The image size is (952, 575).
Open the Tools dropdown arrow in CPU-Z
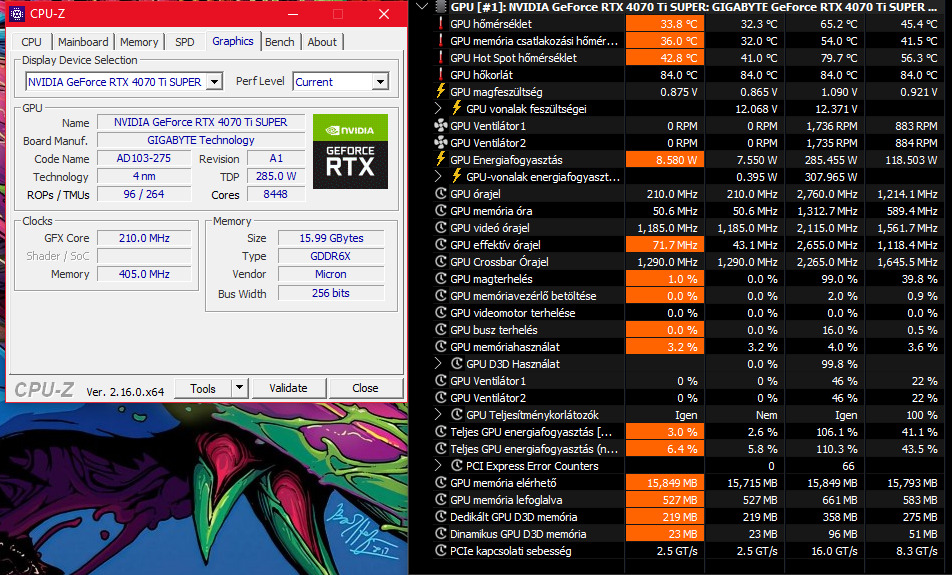(240, 388)
